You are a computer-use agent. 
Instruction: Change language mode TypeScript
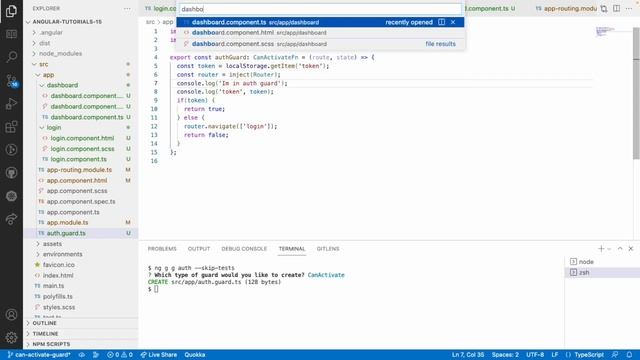pyautogui.click(x=589, y=355)
